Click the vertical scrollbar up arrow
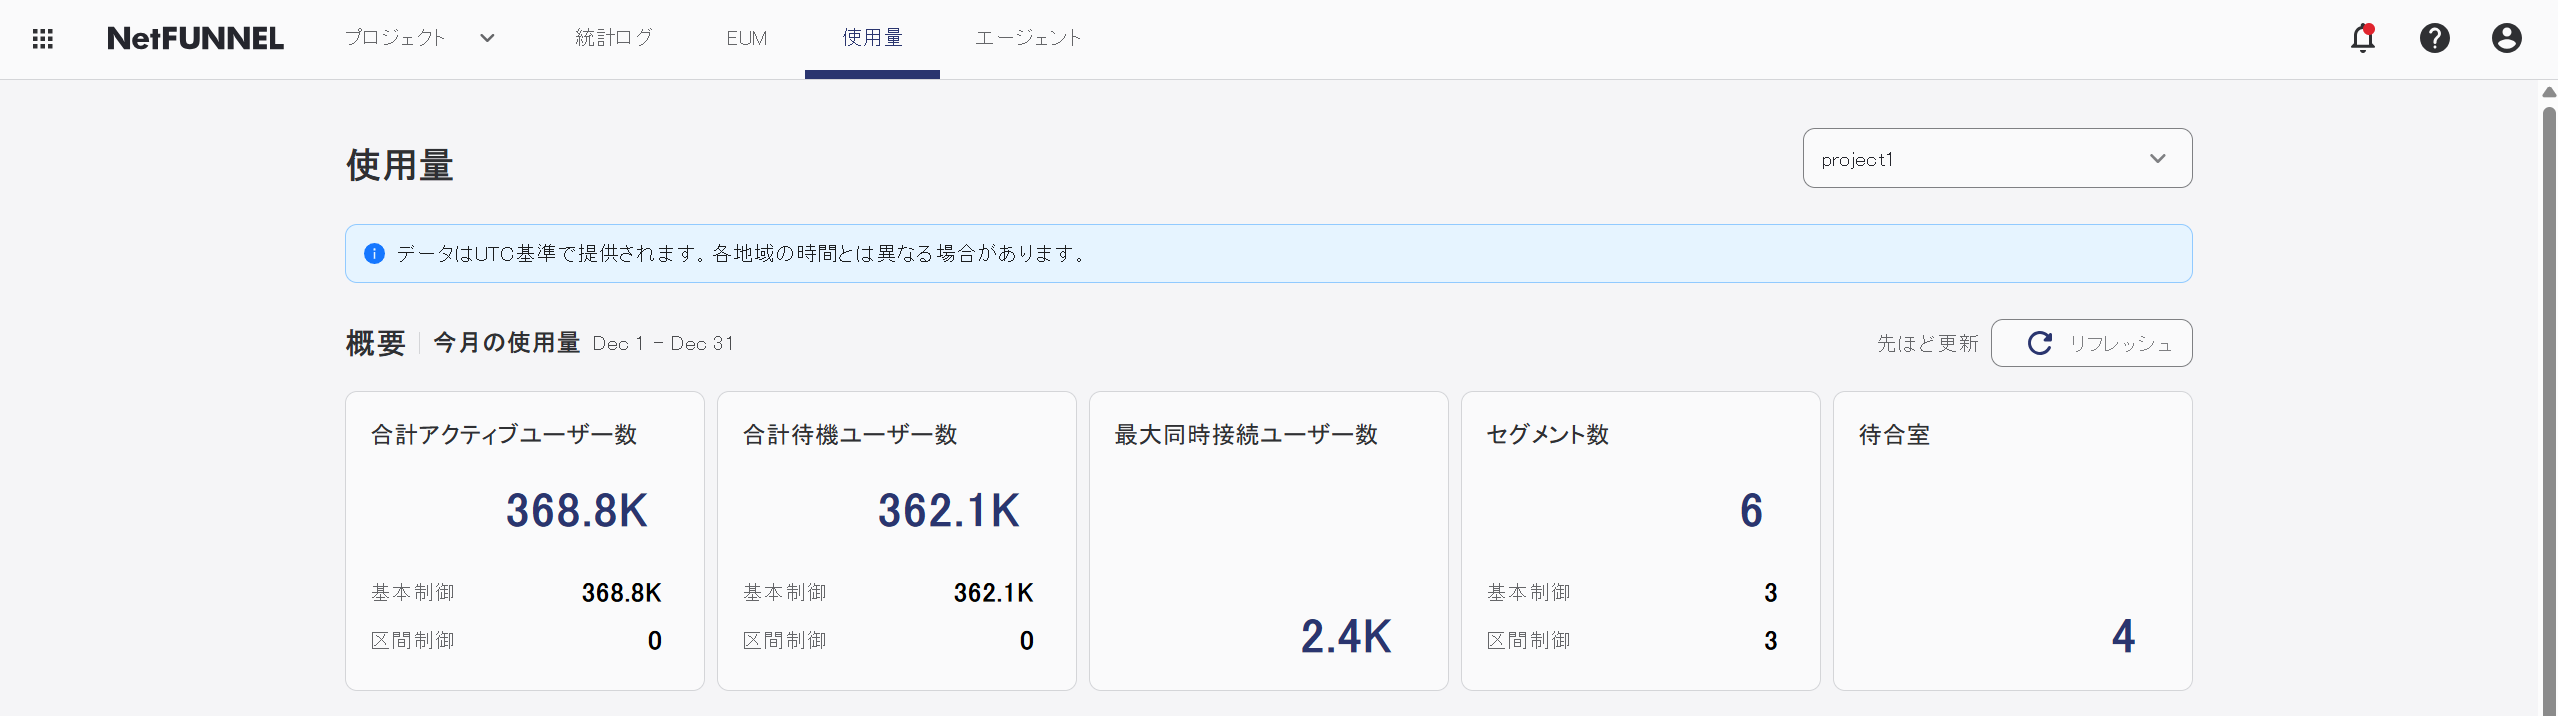 click(2549, 92)
